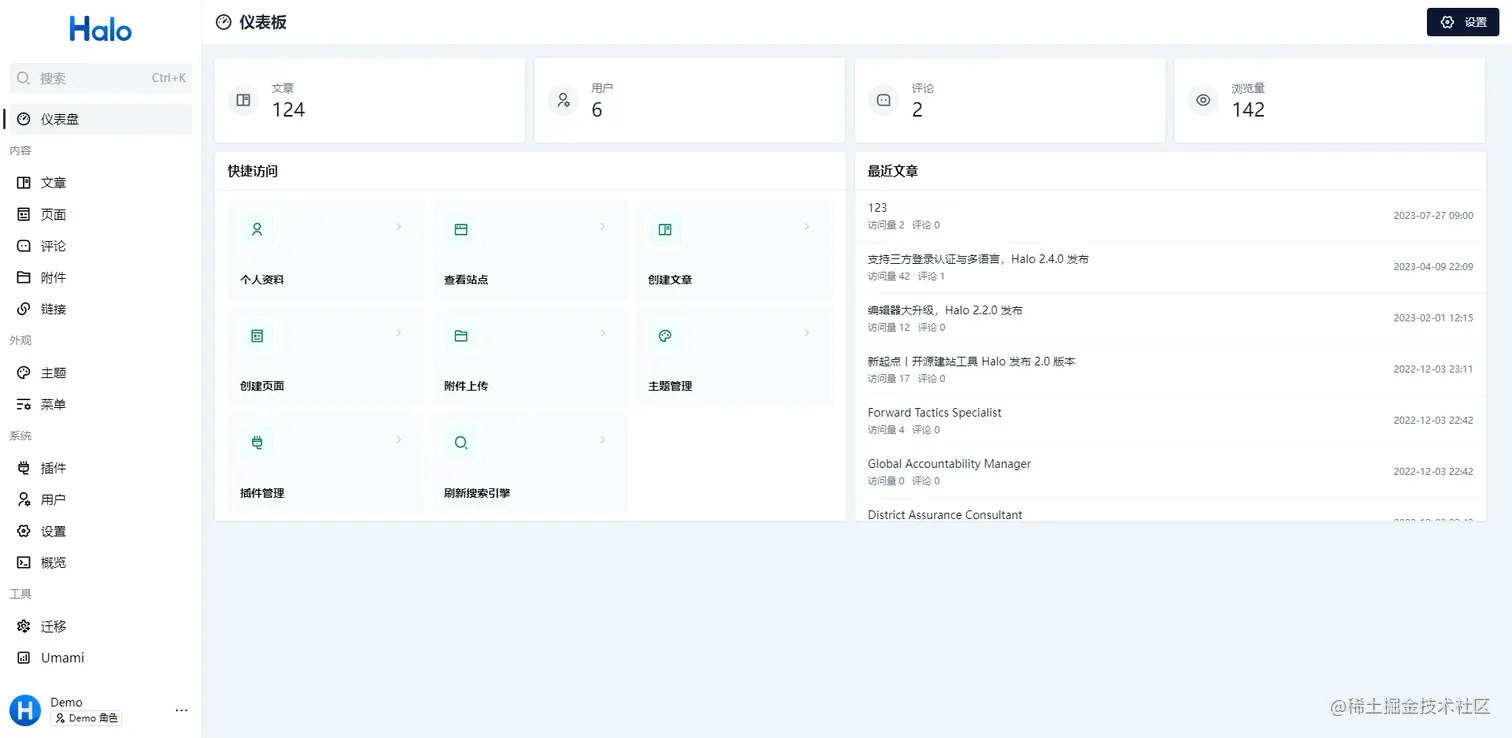The width and height of the screenshot is (1512, 738).
Task: Click the 仪表盘 dashboard gauge icon in sidebar
Action: click(24, 119)
